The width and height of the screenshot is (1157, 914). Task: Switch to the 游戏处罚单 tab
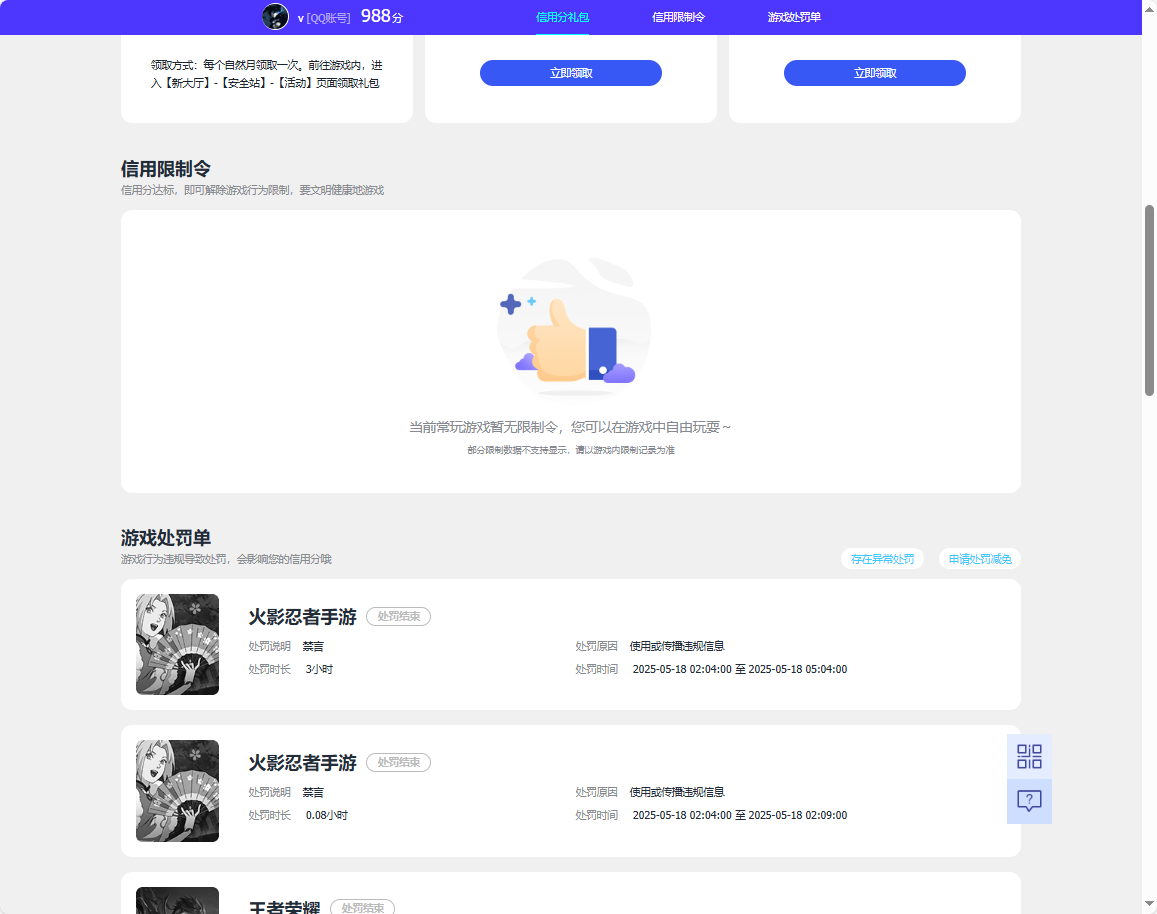(x=794, y=16)
